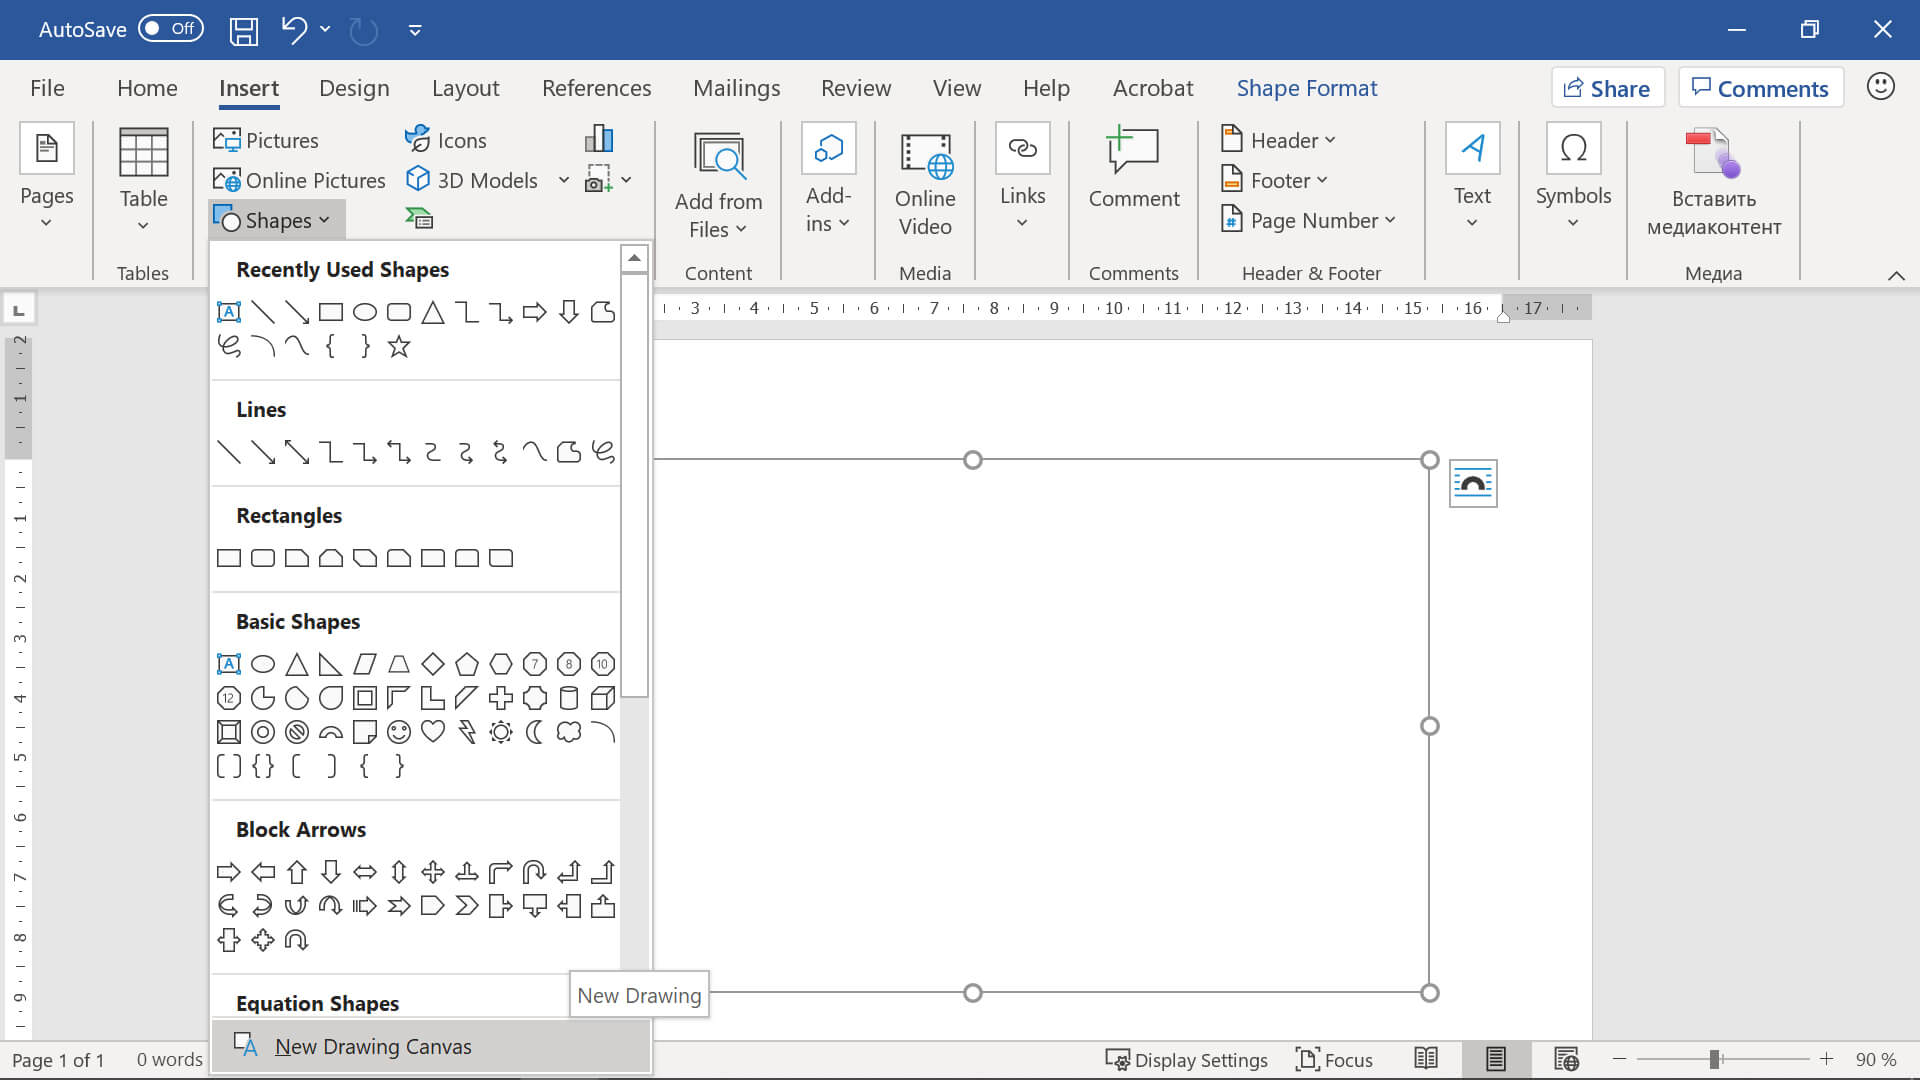Toggle the AutoSave switch
The height and width of the screenshot is (1080, 1920).
[170, 29]
